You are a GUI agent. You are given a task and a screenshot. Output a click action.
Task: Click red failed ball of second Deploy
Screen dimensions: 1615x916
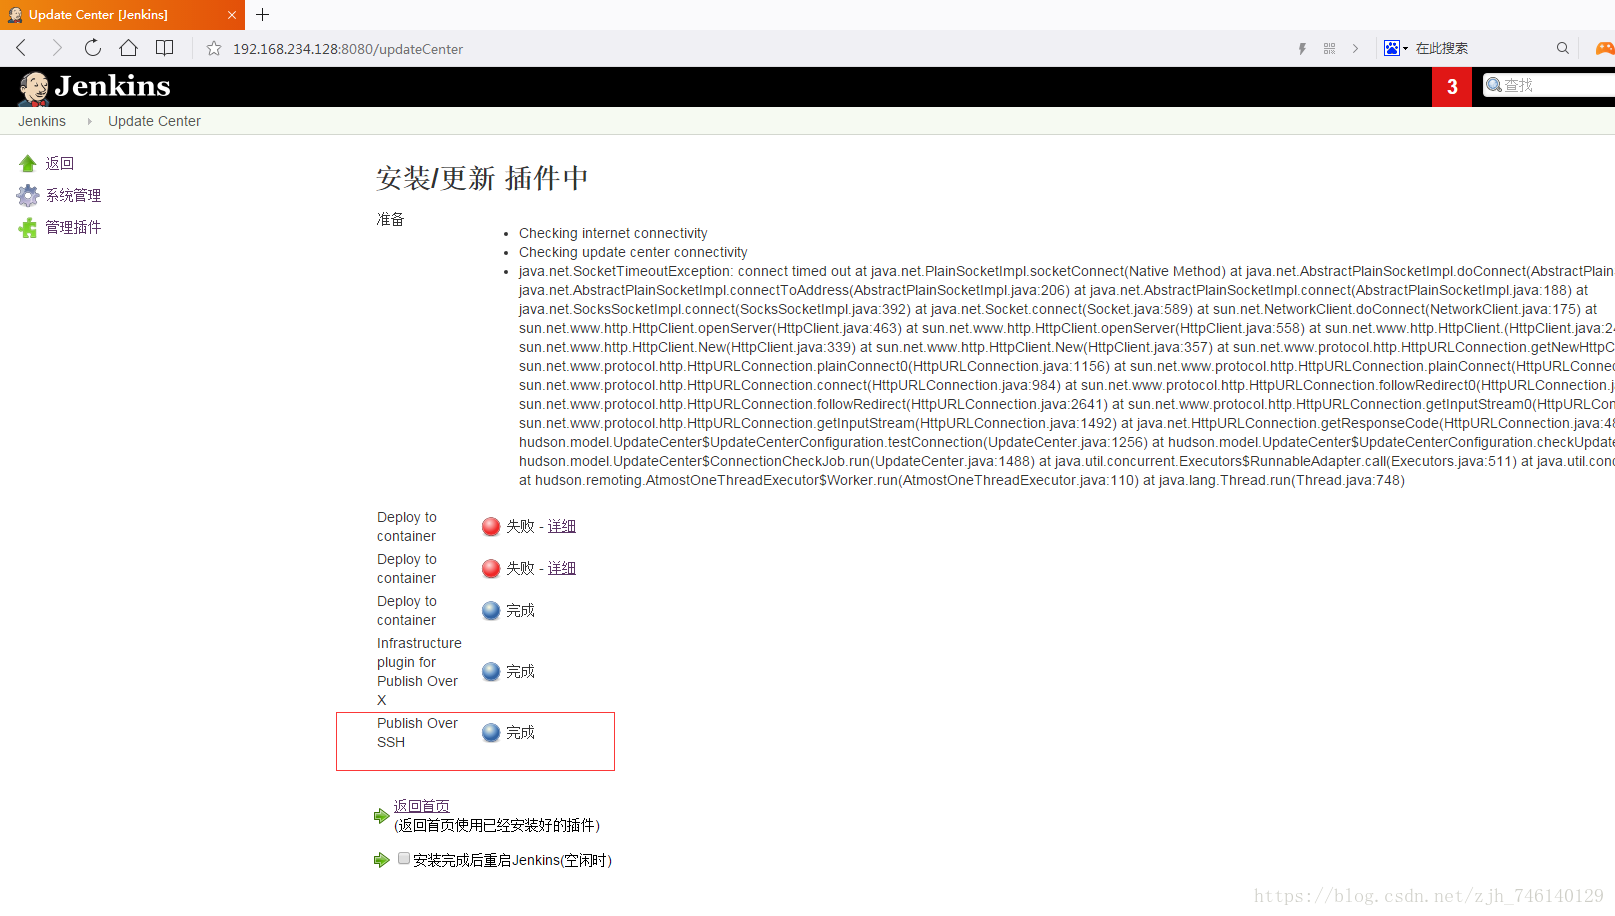(491, 568)
